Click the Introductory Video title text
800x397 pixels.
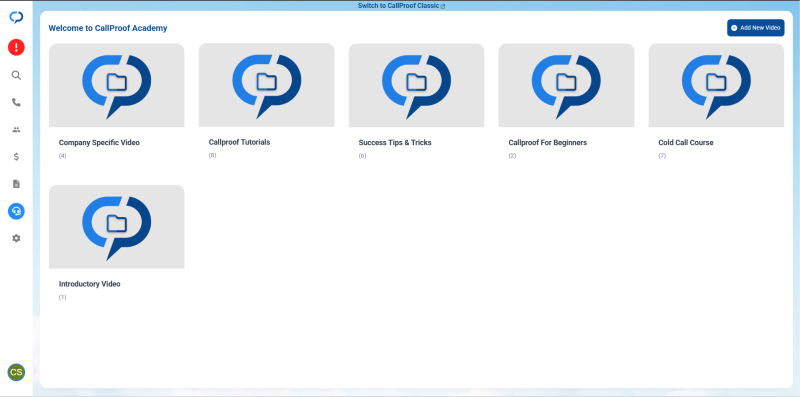pos(89,284)
